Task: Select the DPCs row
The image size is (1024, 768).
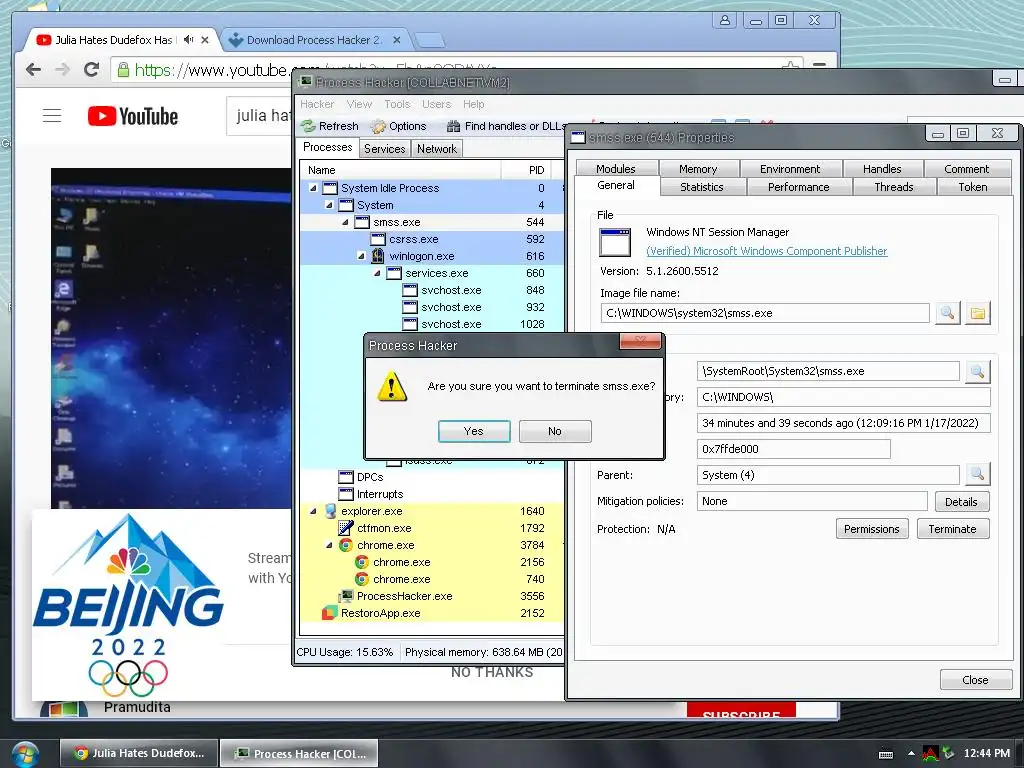Action: 431,477
